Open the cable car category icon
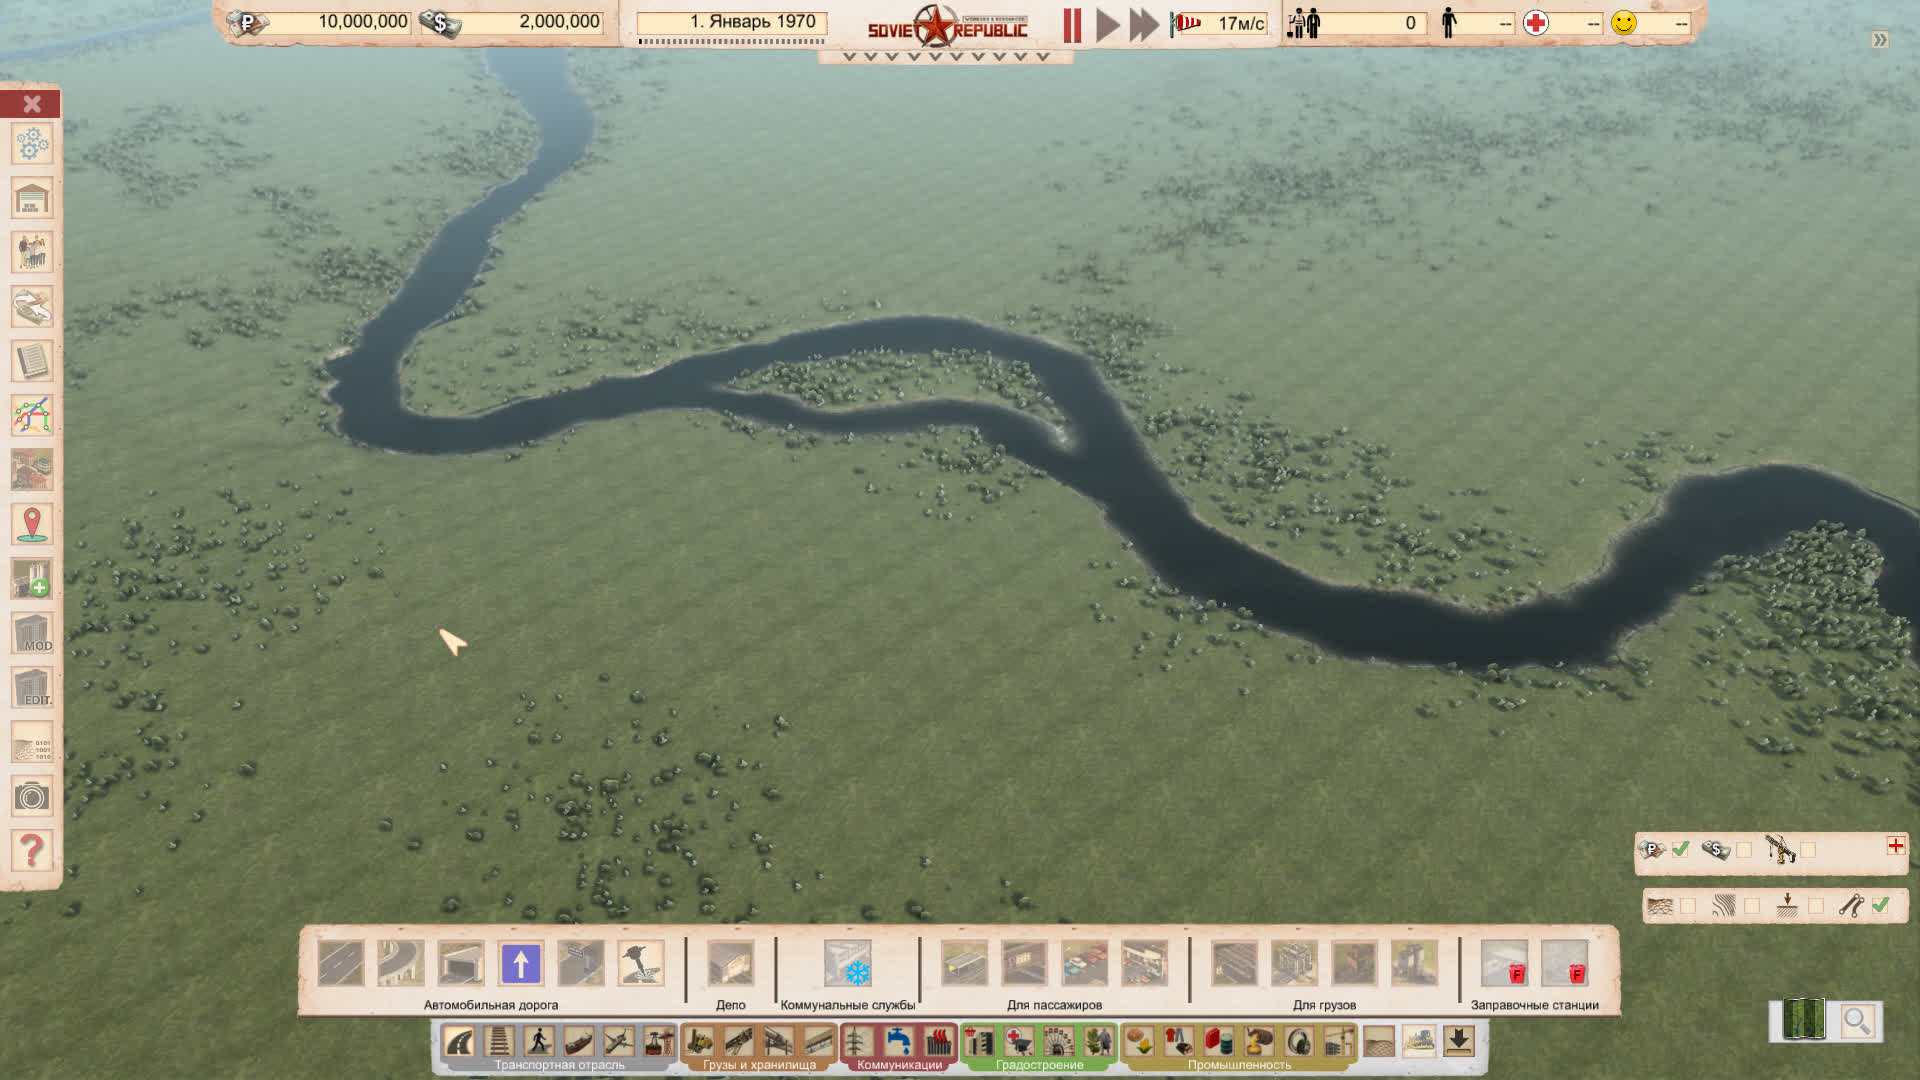 pos(659,1042)
